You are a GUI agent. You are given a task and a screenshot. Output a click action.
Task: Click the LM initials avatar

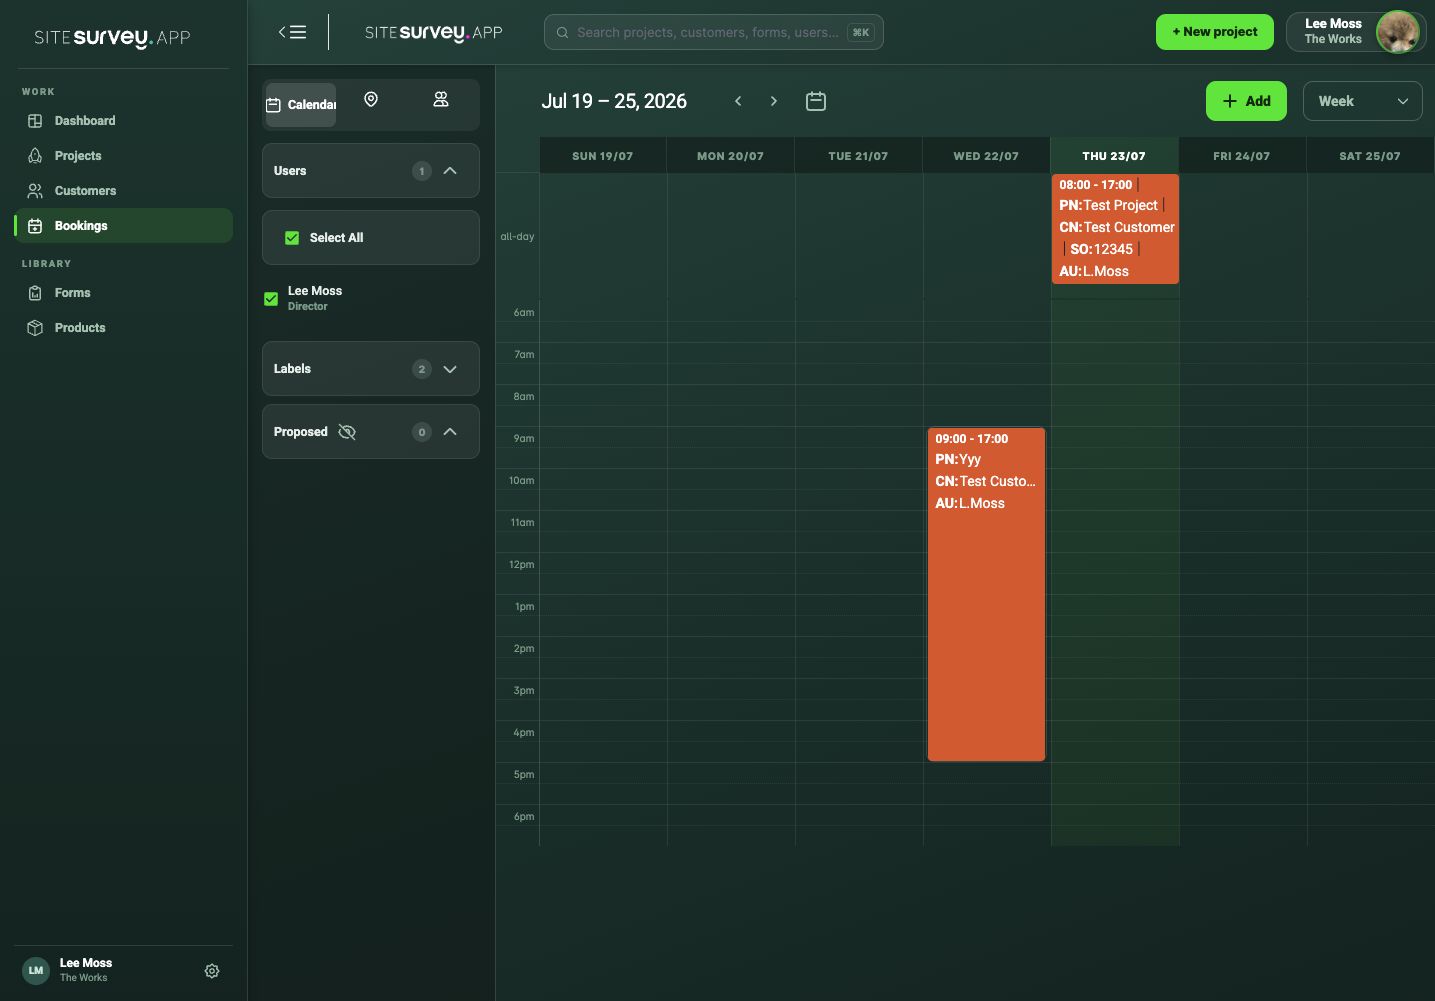tap(36, 971)
